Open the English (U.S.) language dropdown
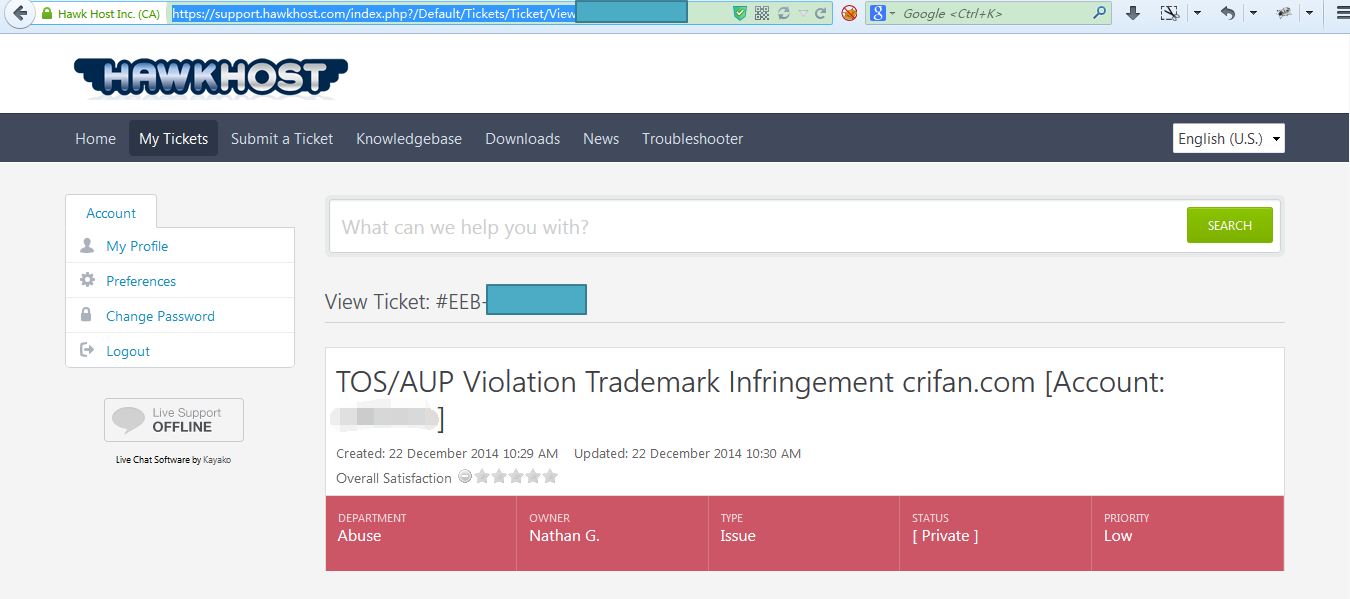 pyautogui.click(x=1228, y=139)
